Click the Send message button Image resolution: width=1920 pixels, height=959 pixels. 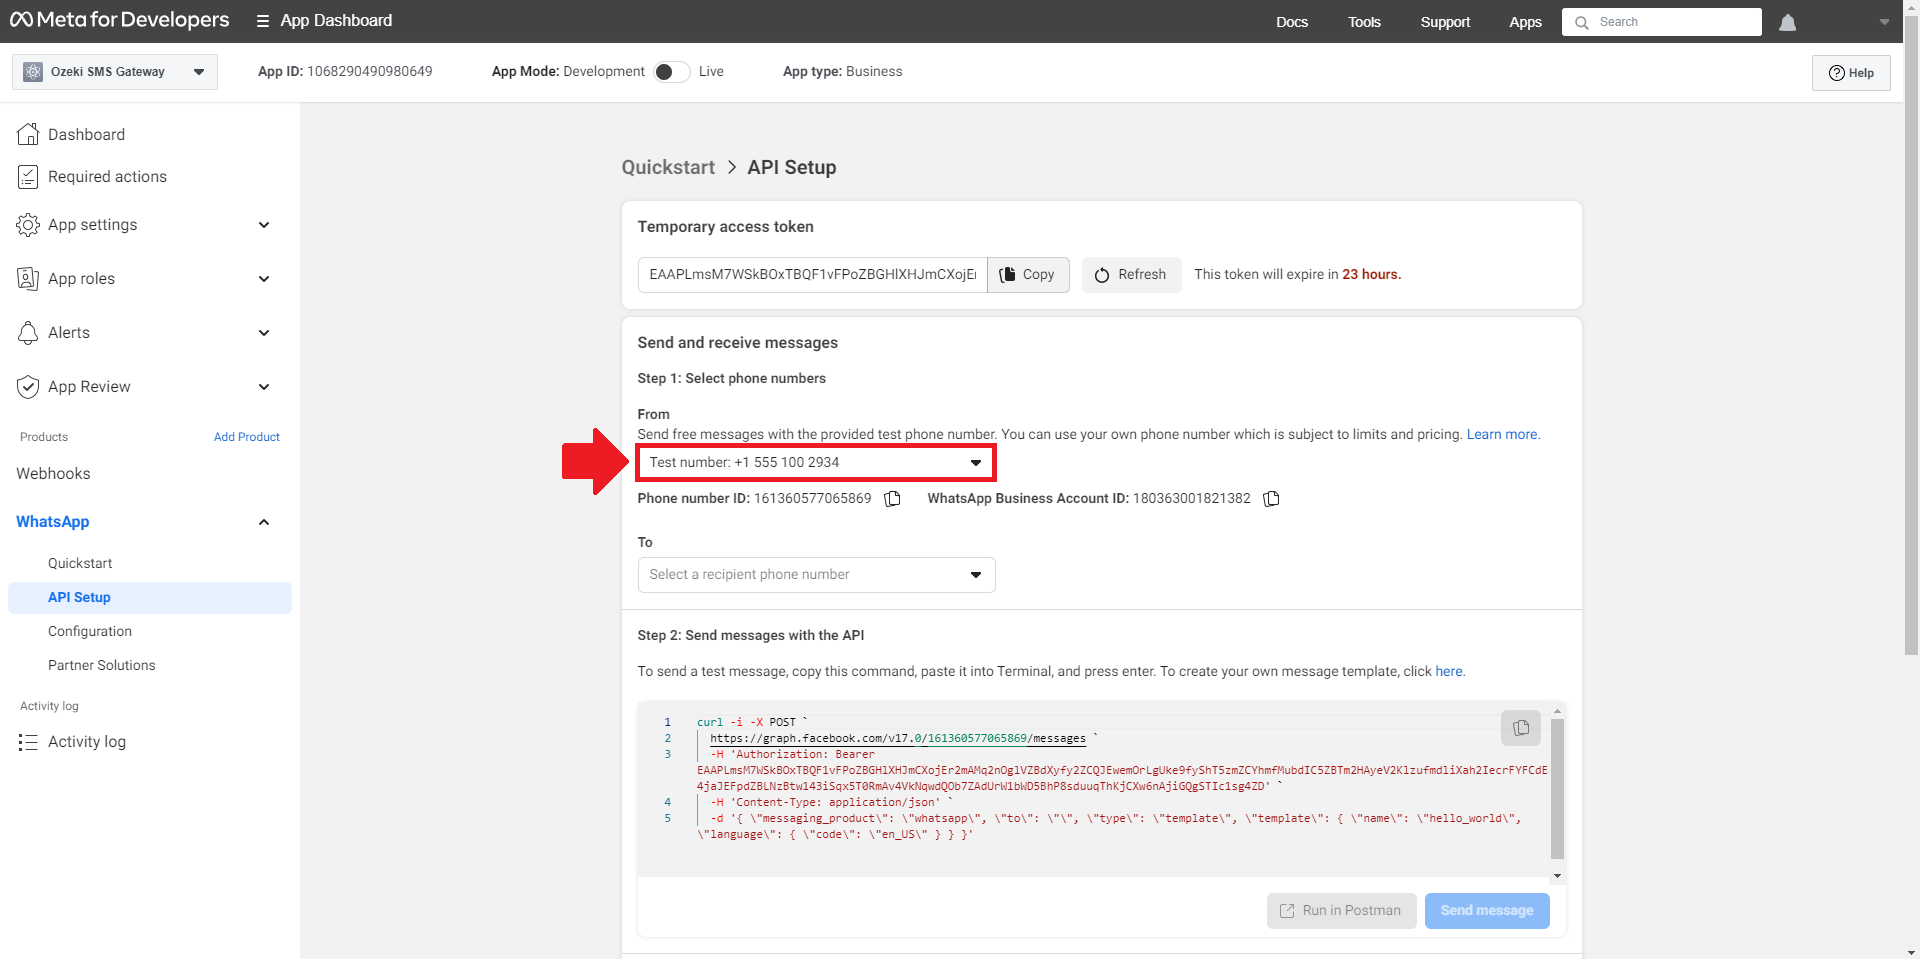click(x=1487, y=911)
